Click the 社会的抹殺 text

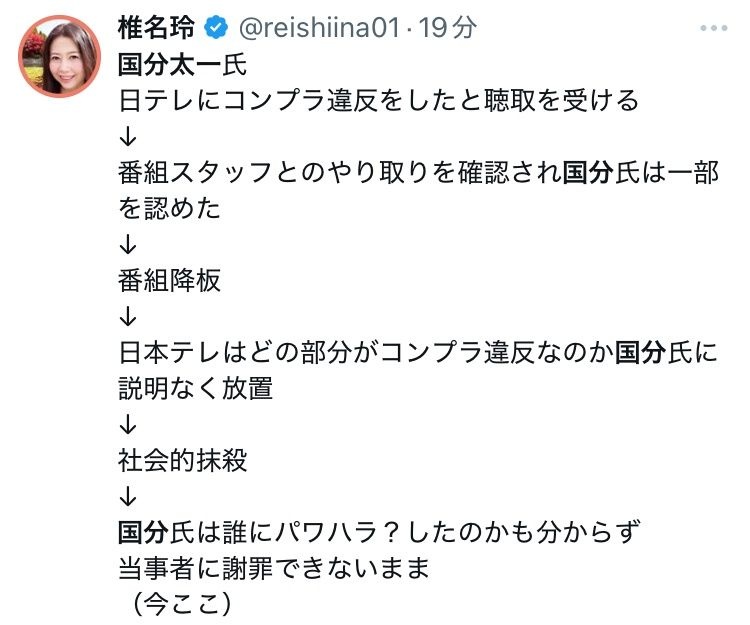point(183,461)
